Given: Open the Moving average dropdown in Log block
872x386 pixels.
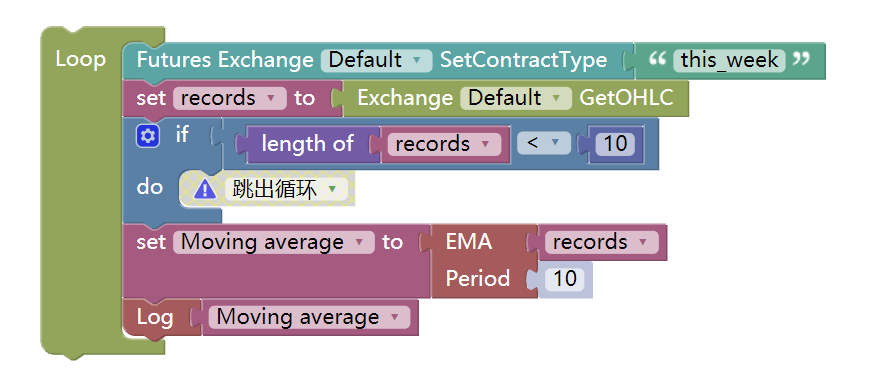Looking at the screenshot, I should [309, 318].
